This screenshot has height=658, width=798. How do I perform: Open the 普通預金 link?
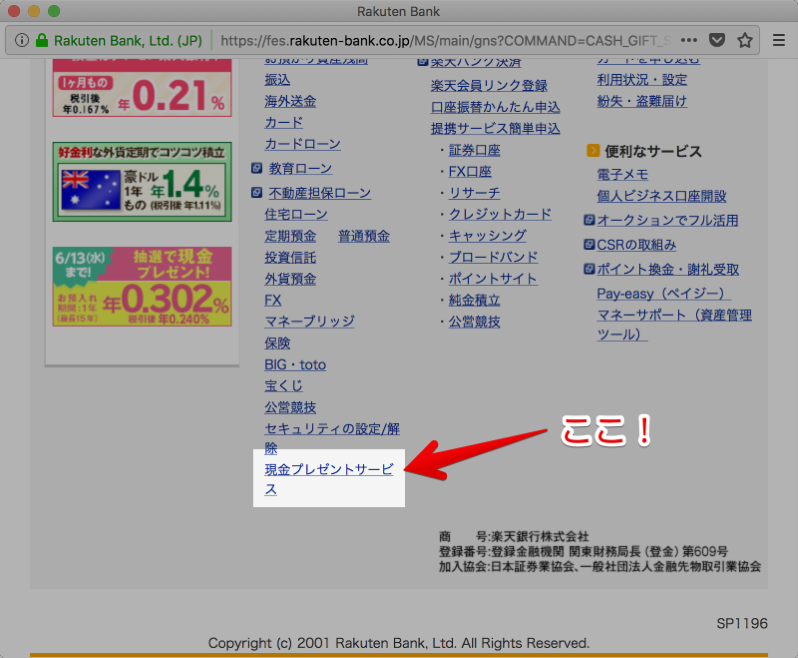tap(364, 236)
